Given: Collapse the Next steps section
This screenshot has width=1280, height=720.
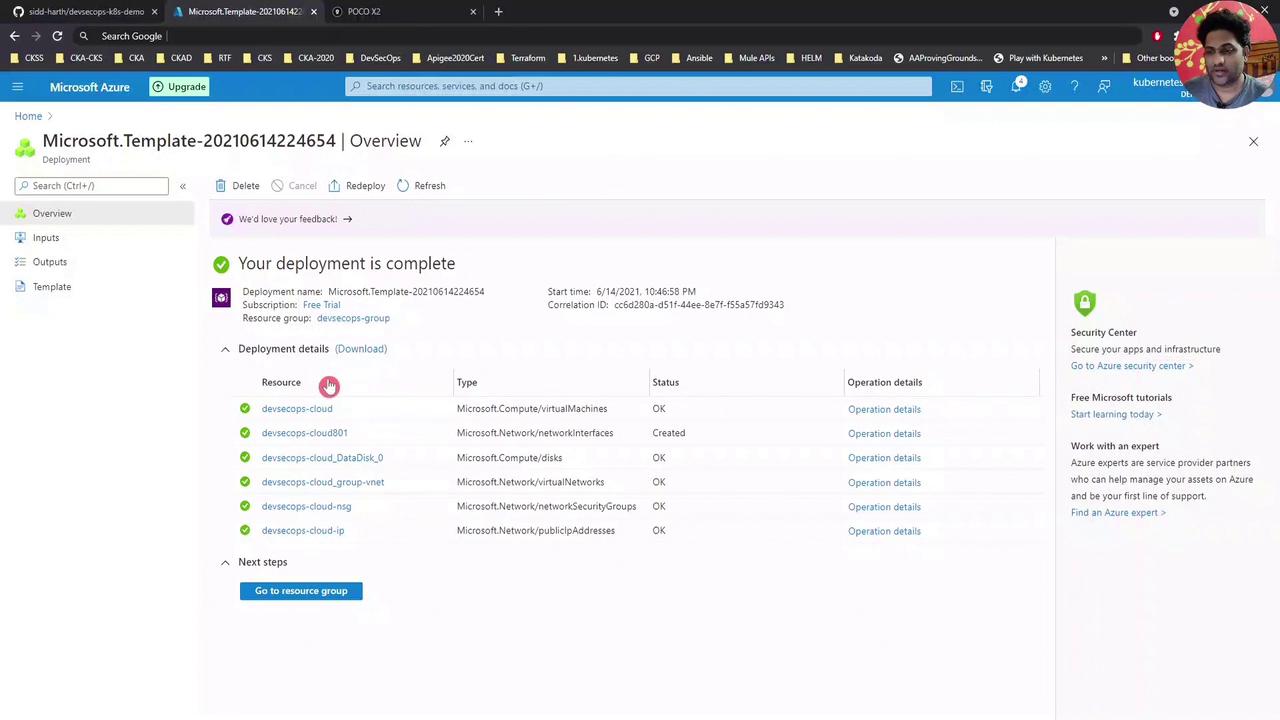Looking at the screenshot, I should pyautogui.click(x=225, y=562).
